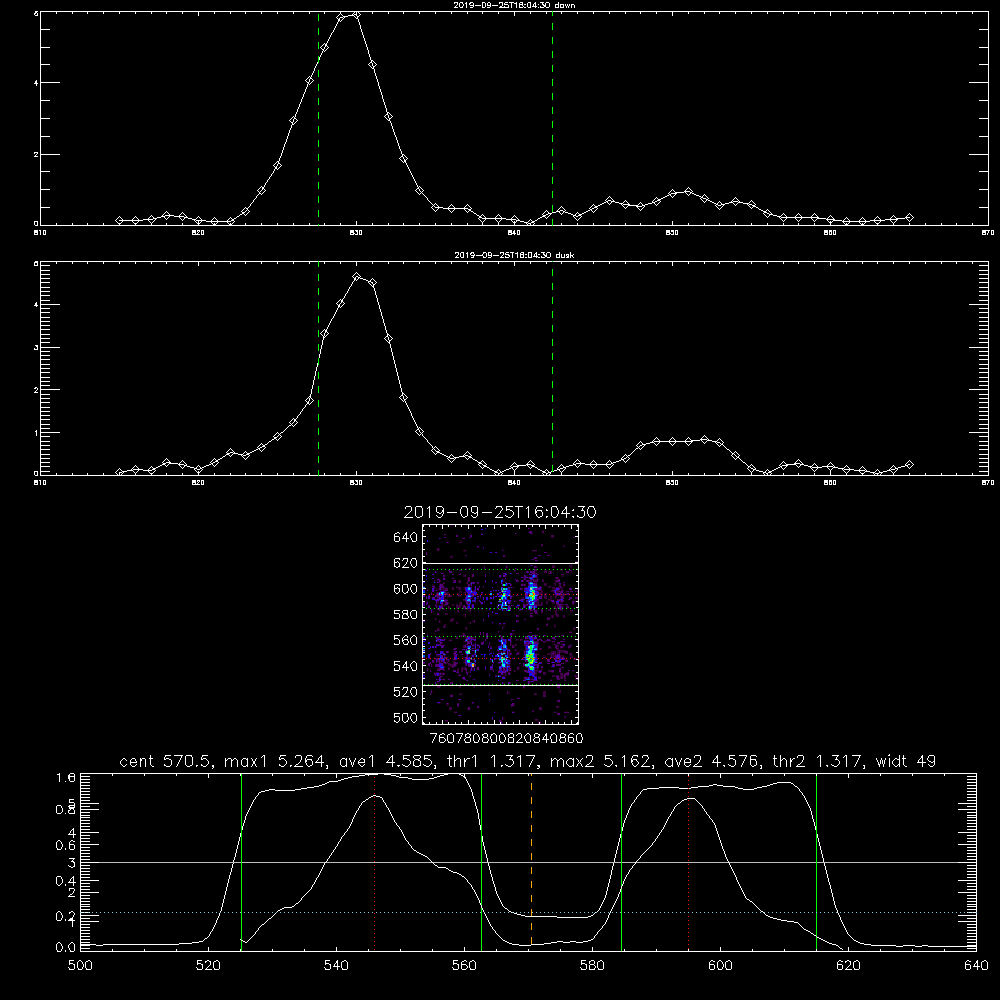
Task: Click the left green dashed line in dusk plot
Action: [318, 368]
